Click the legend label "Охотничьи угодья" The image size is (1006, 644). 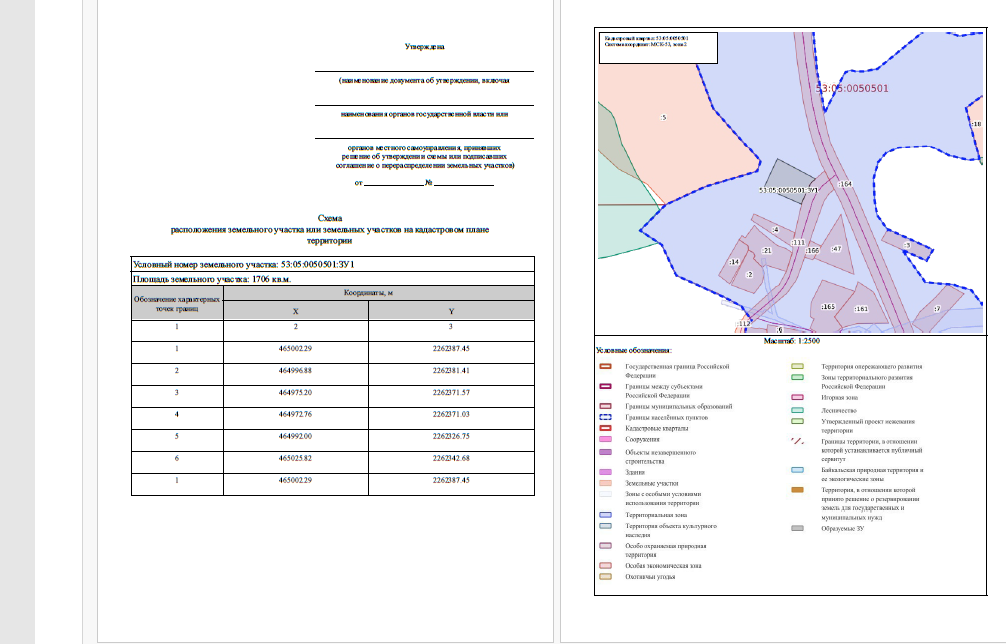(x=650, y=577)
